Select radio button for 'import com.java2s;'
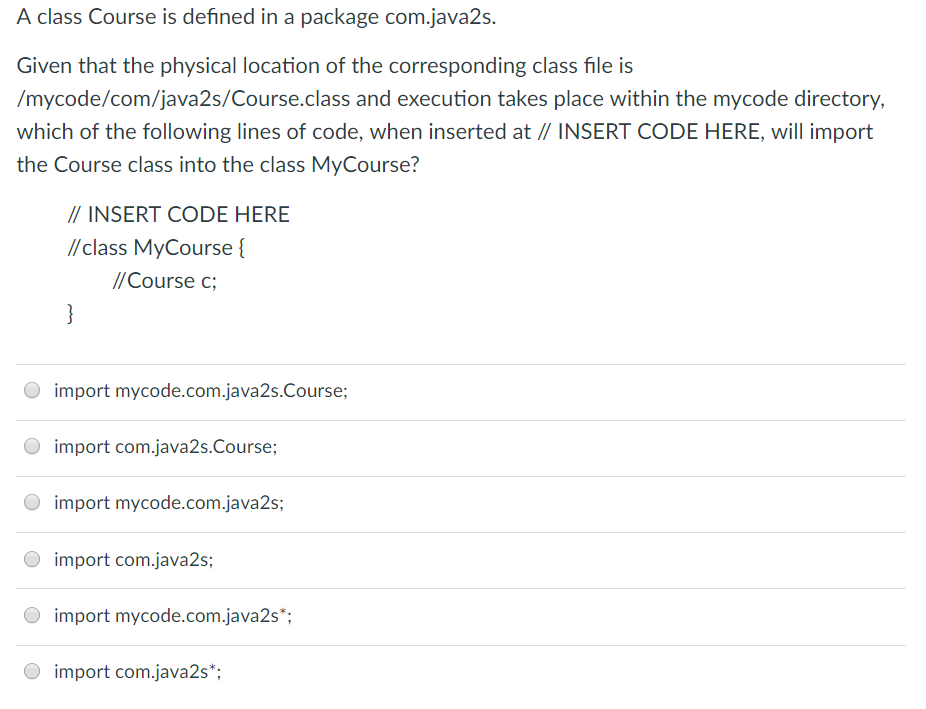This screenshot has height=709, width=926. click(x=31, y=559)
